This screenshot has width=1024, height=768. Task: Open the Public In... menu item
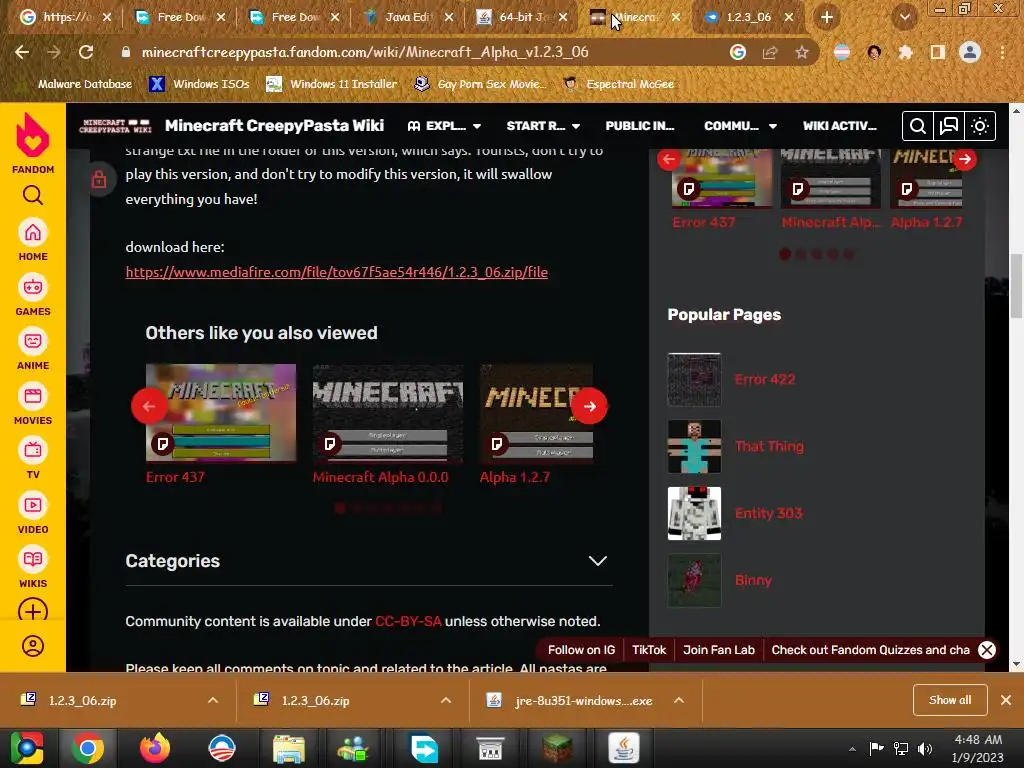pyautogui.click(x=640, y=126)
